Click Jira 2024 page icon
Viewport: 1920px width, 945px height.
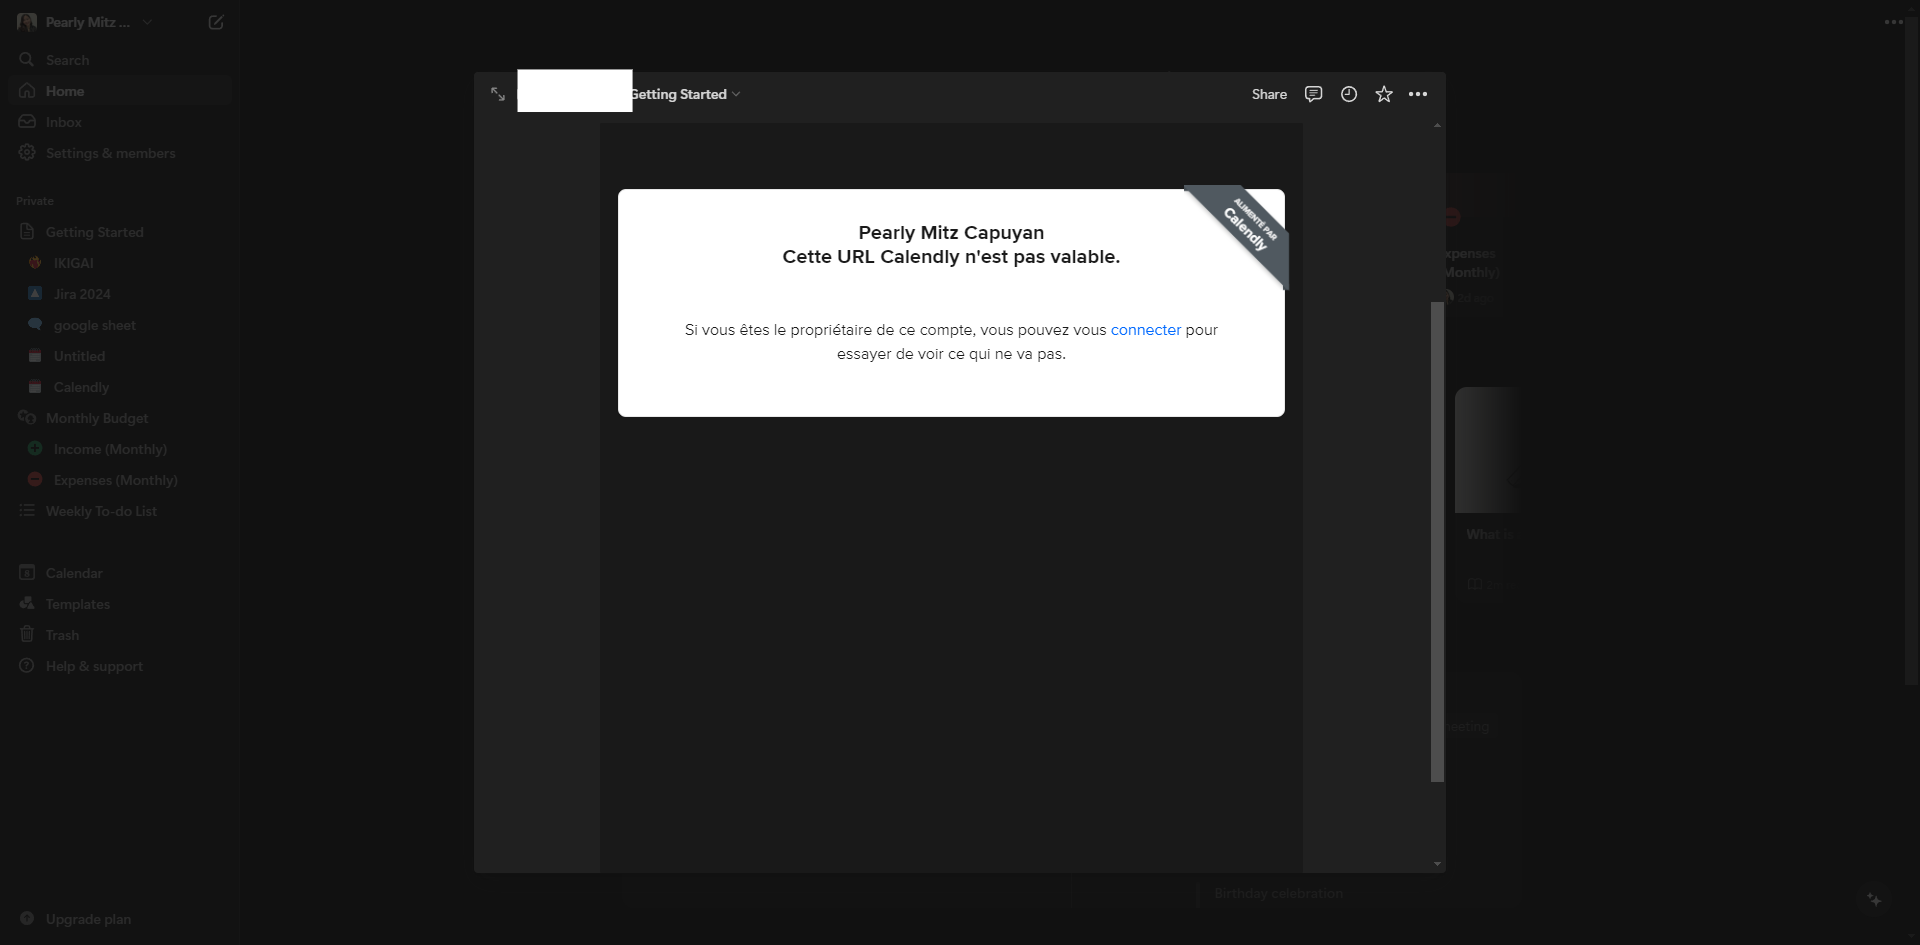[x=35, y=293]
